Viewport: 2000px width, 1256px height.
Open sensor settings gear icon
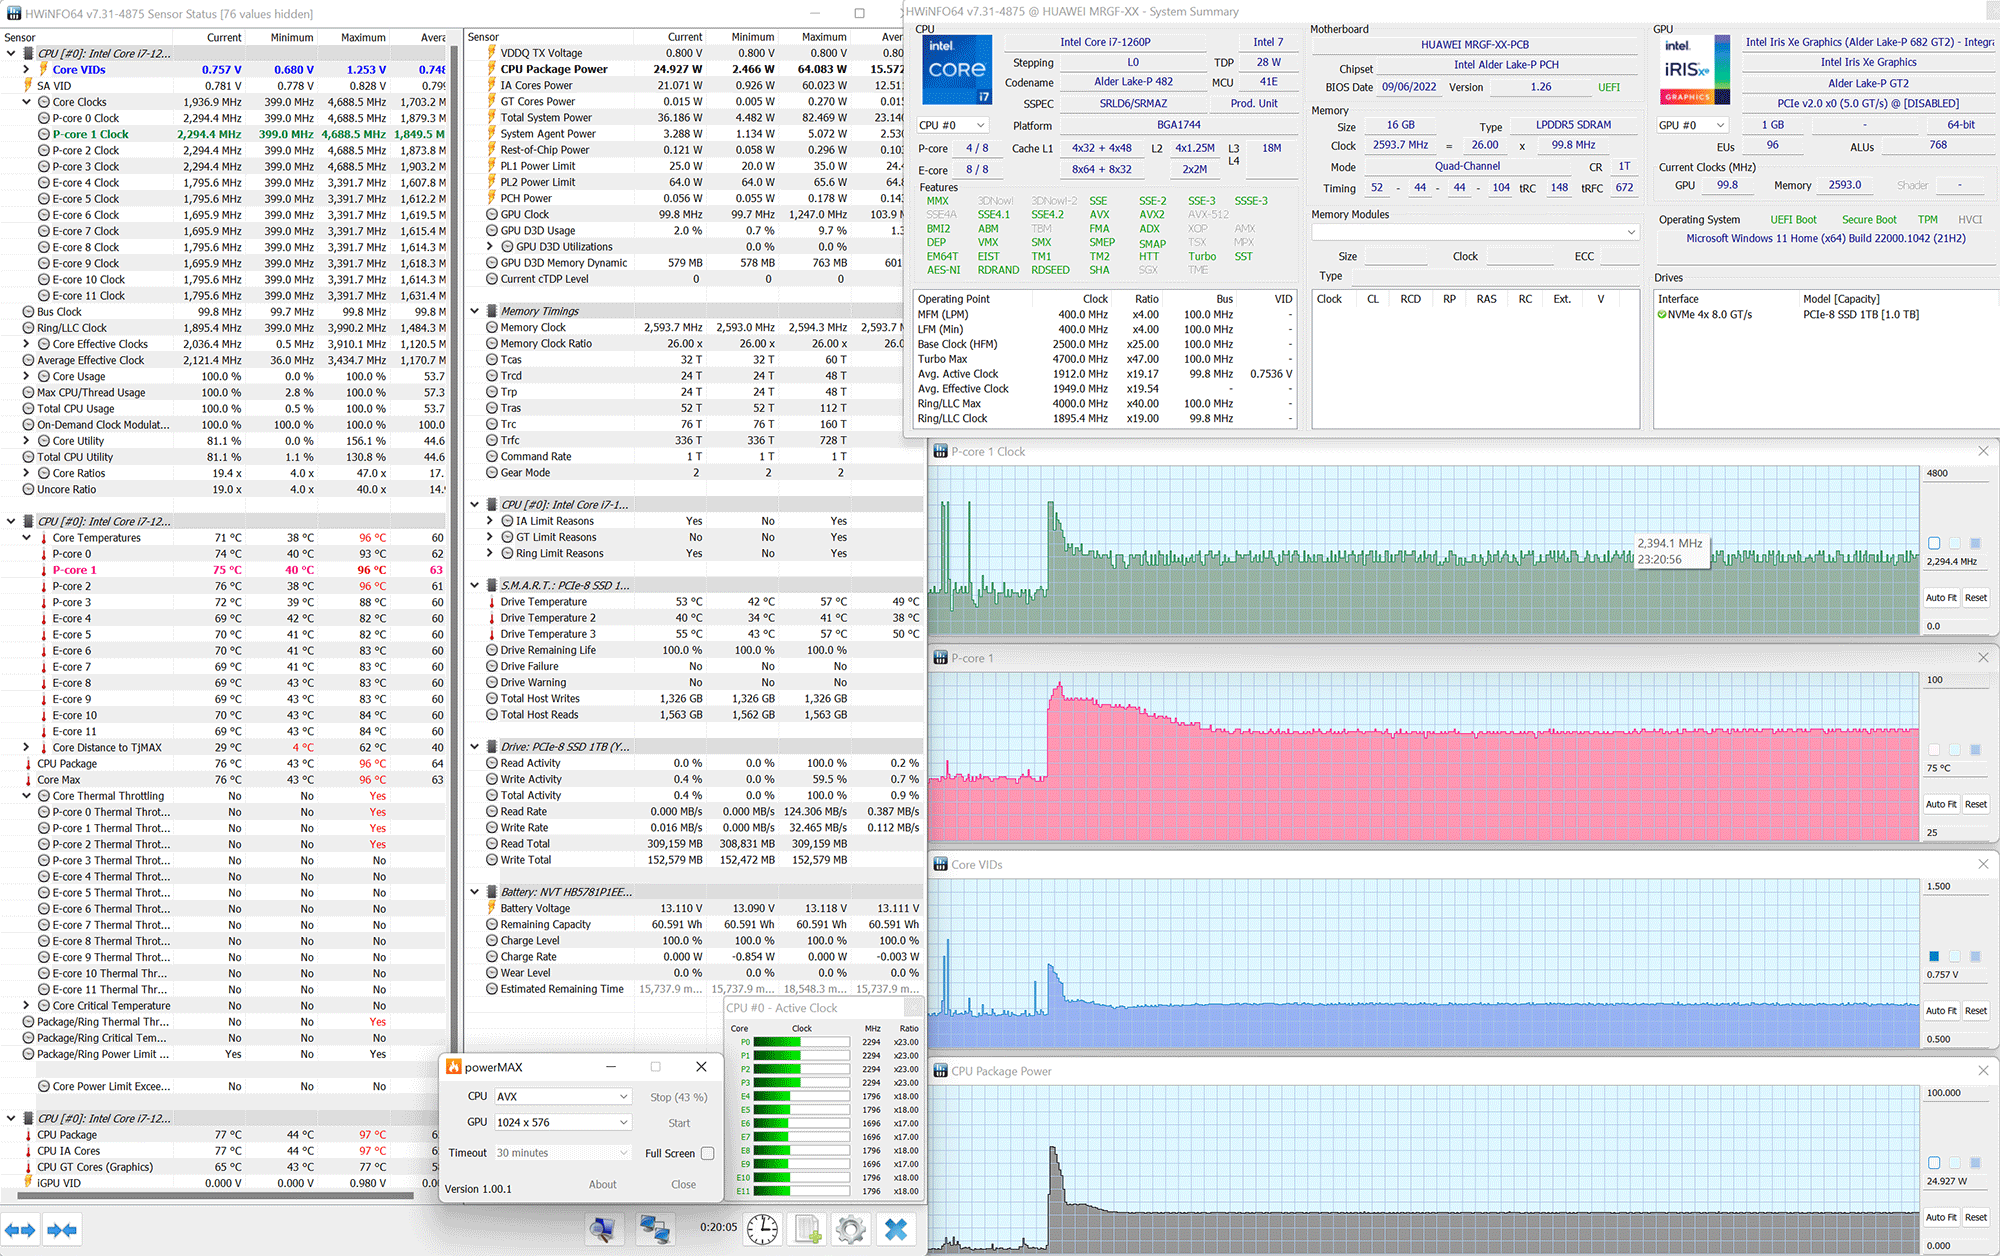[x=851, y=1229]
